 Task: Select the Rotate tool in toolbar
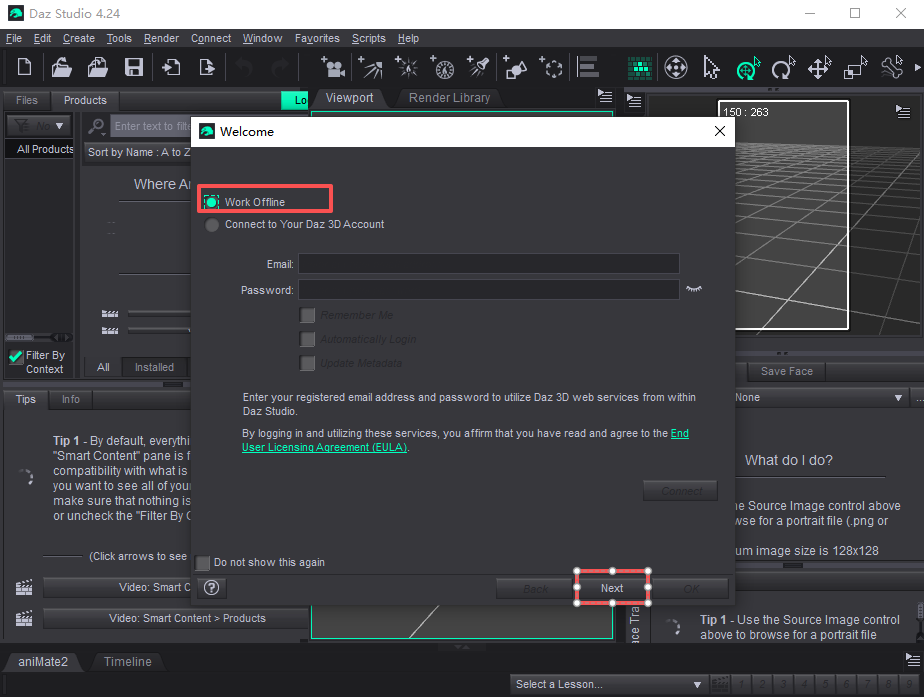[782, 69]
